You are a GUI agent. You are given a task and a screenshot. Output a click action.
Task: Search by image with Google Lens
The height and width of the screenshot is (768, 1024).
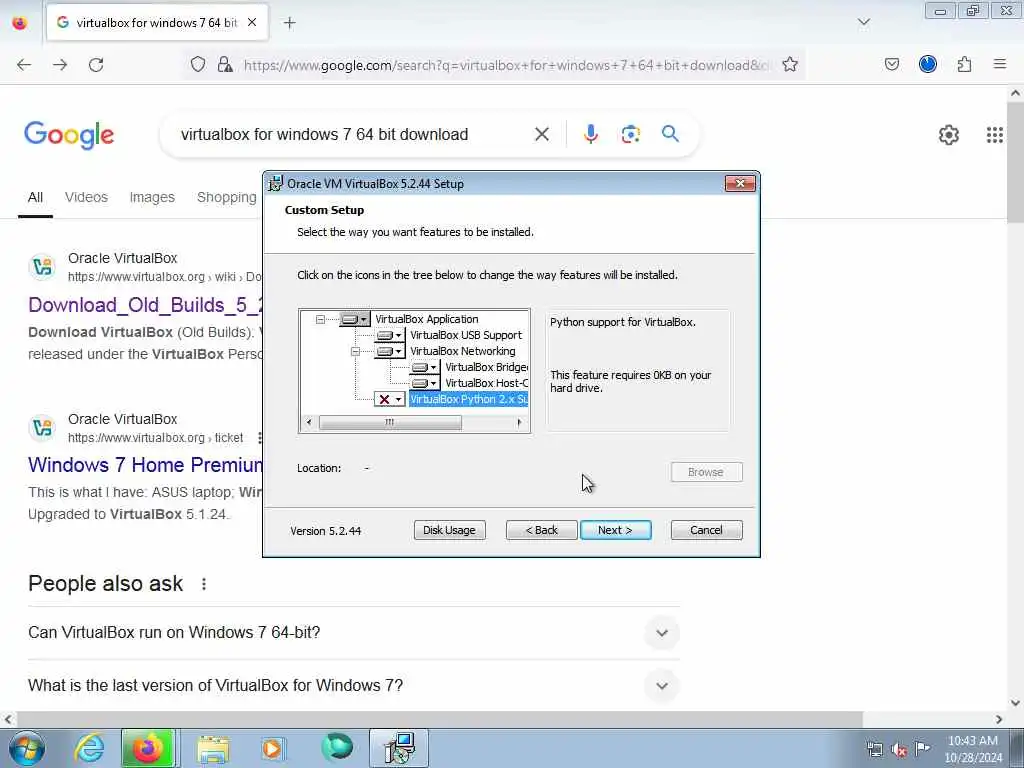click(x=630, y=135)
